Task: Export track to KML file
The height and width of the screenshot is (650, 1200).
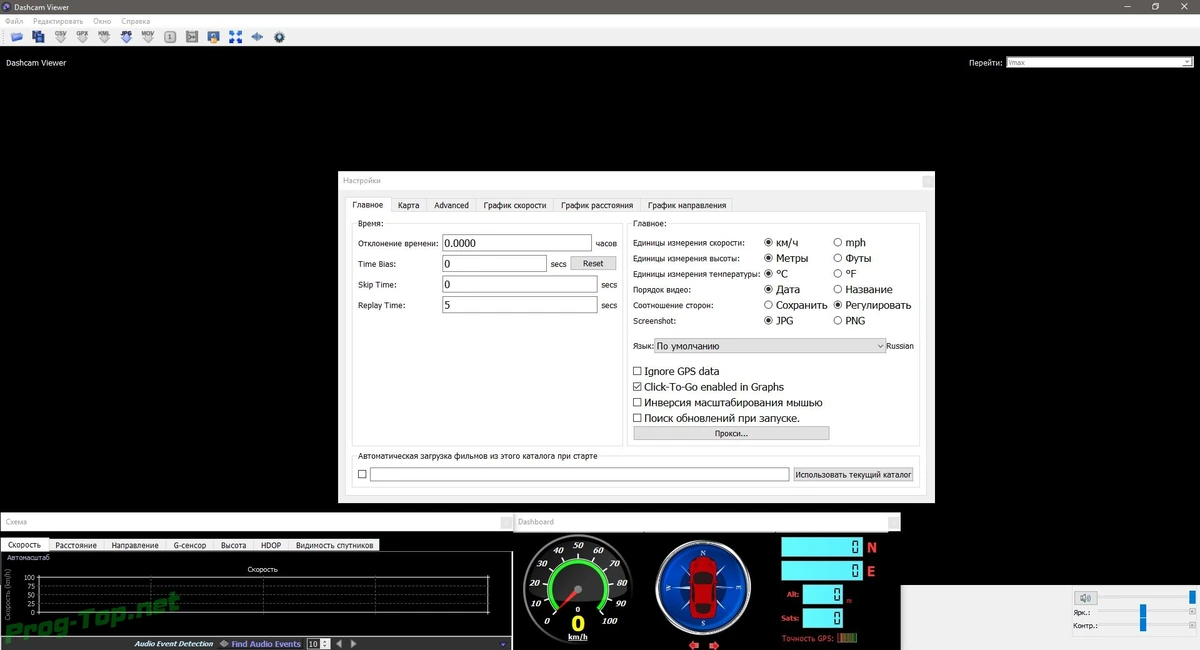Action: 104,36
